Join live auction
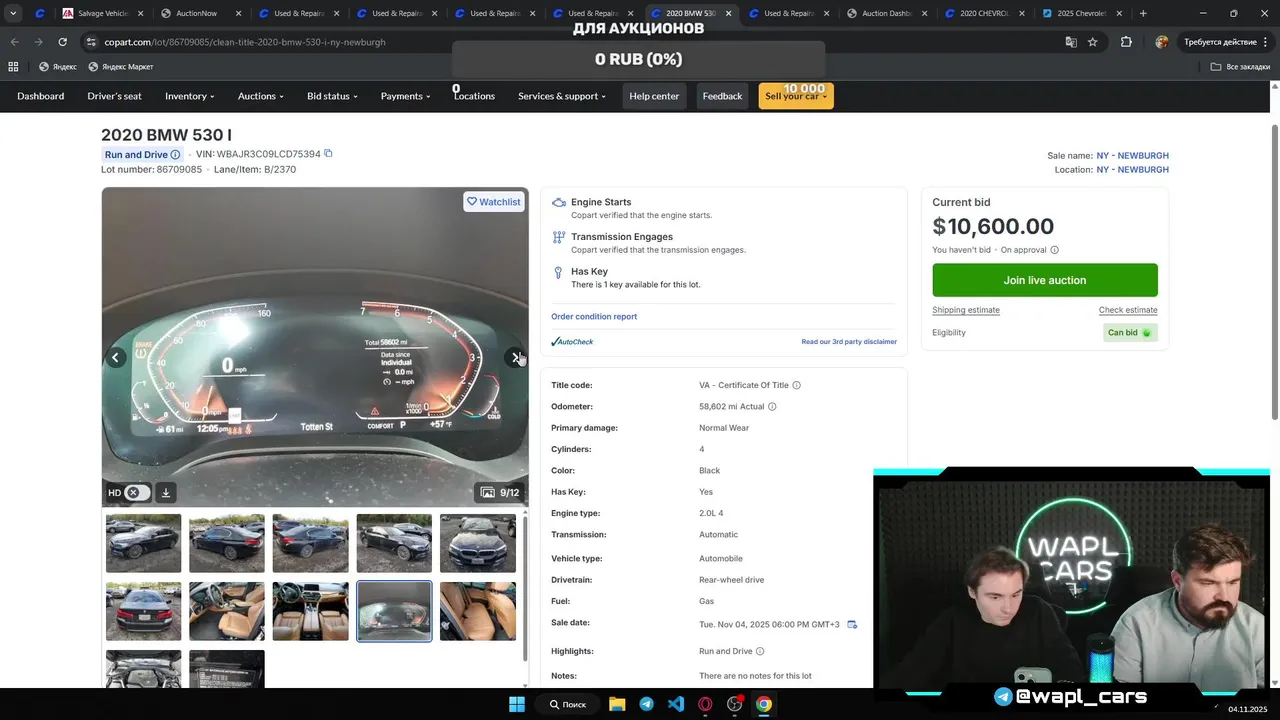The width and height of the screenshot is (1280, 720). tap(1045, 280)
